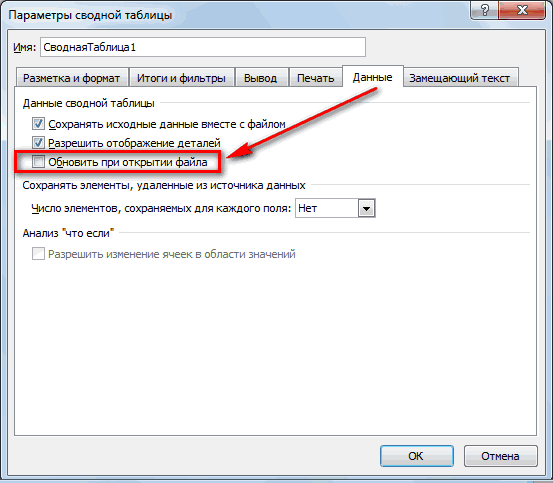
Task: Enable 'Обновить при открытии файла' checkbox
Action: (38, 162)
